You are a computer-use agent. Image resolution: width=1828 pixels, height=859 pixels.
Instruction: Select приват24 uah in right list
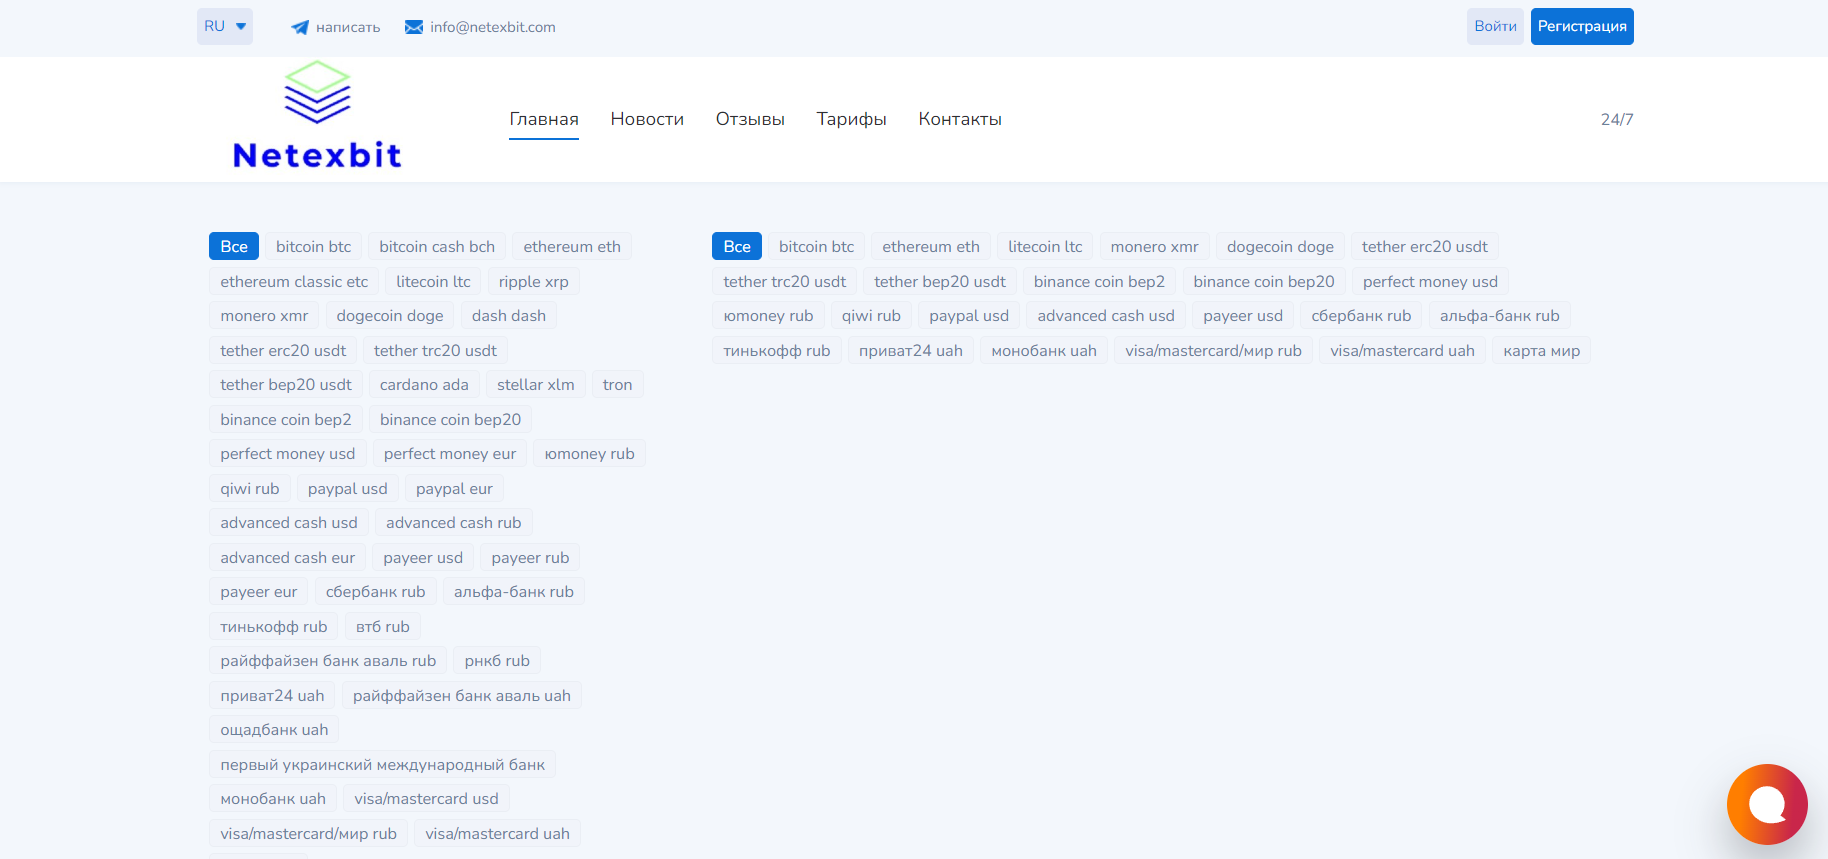pyautogui.click(x=911, y=351)
